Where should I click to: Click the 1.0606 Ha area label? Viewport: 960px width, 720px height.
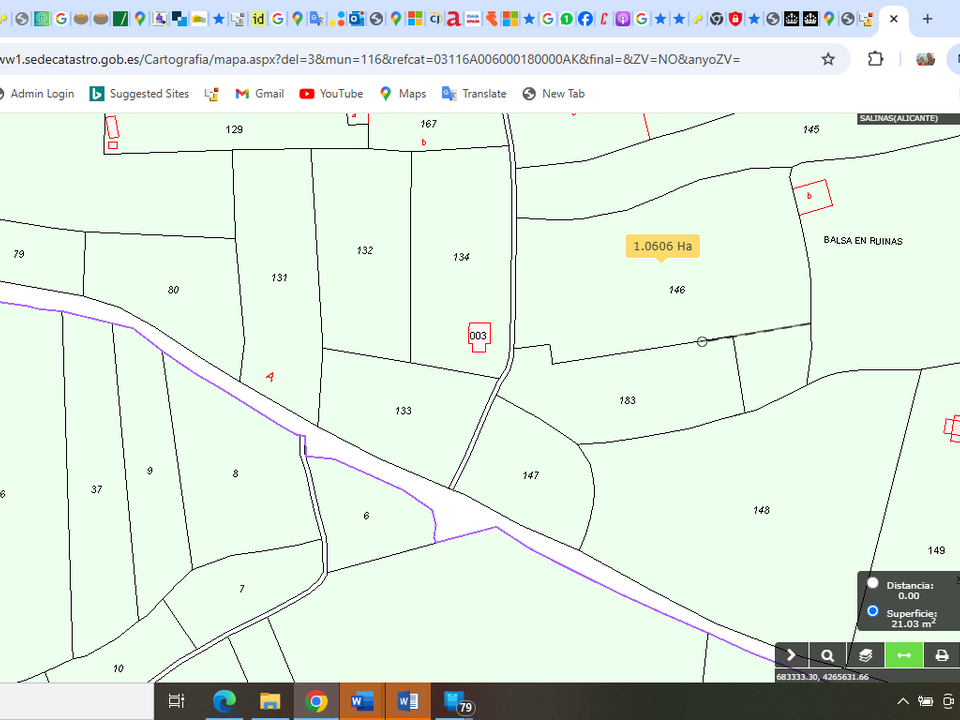662,246
